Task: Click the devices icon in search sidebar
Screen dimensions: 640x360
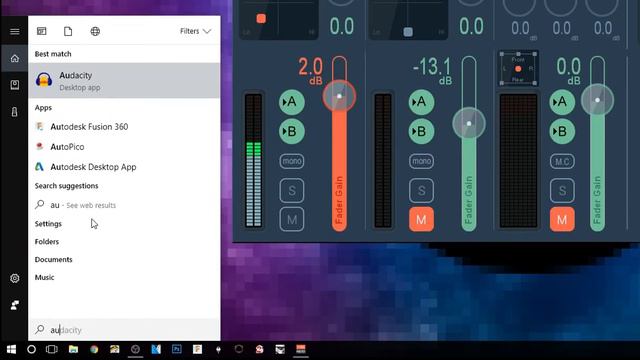Action: [x=15, y=112]
